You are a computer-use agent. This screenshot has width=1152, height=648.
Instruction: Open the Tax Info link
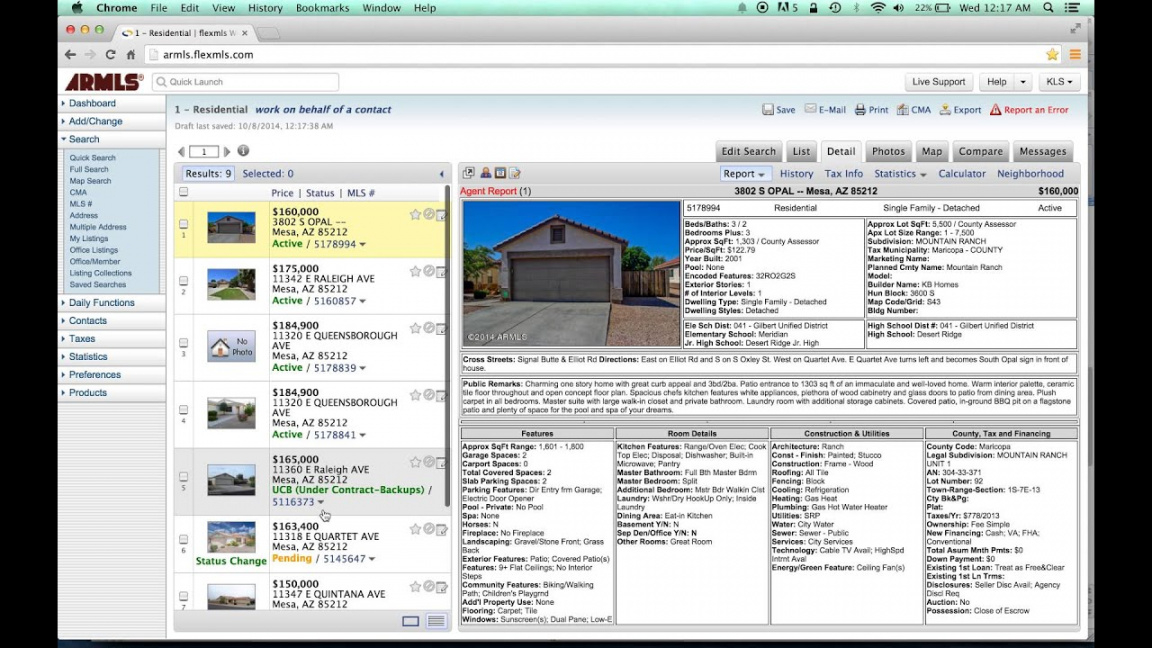tap(843, 174)
